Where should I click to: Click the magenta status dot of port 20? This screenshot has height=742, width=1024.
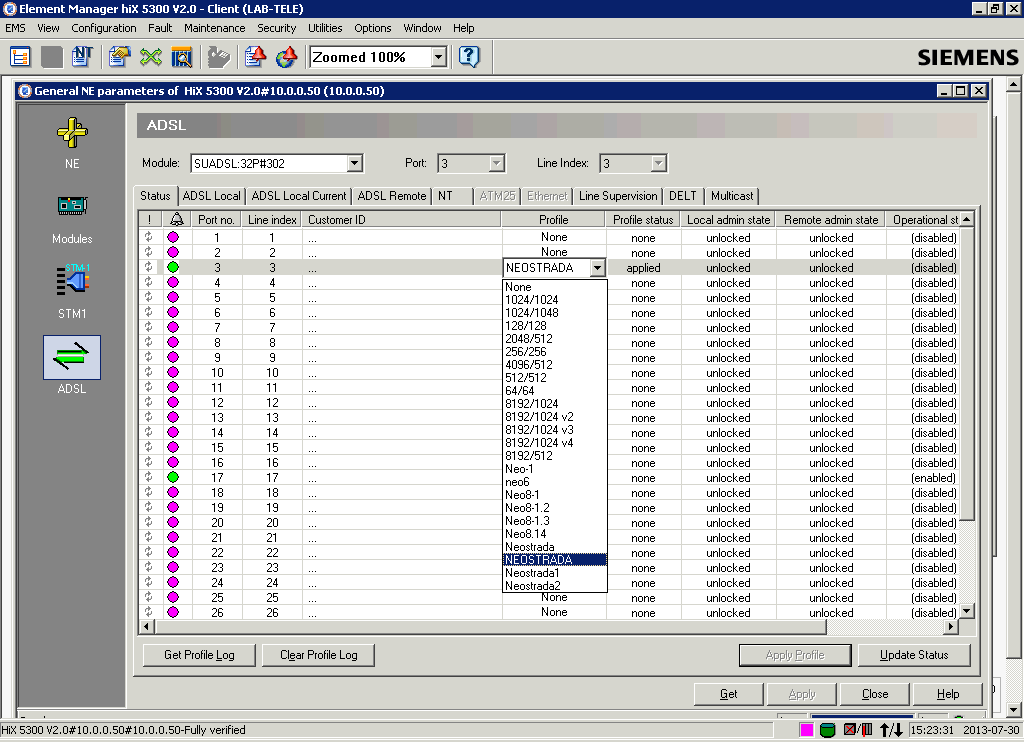(173, 523)
